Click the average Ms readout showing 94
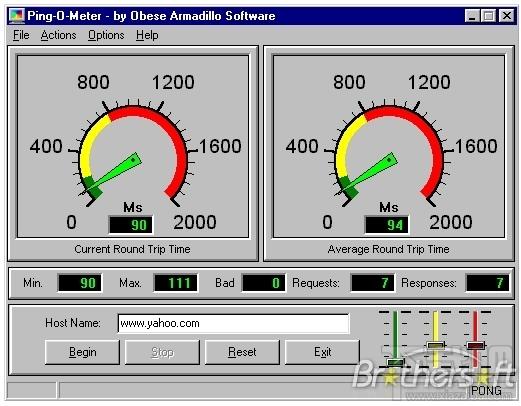 pos(387,225)
